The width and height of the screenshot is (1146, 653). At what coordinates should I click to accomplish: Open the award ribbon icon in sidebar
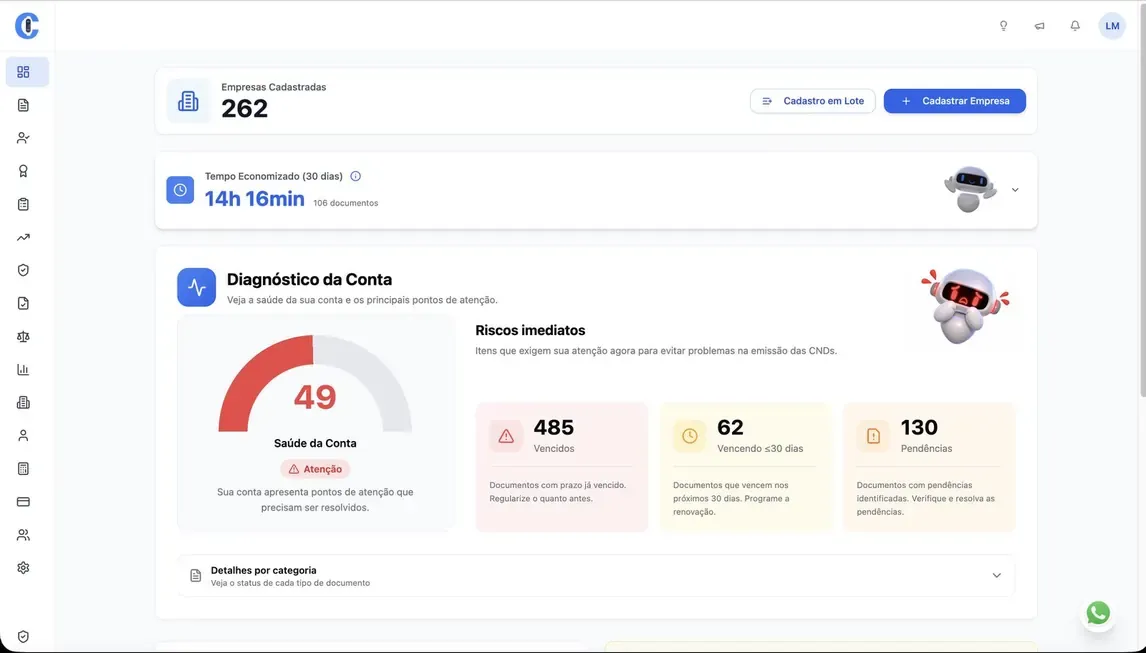tap(23, 171)
